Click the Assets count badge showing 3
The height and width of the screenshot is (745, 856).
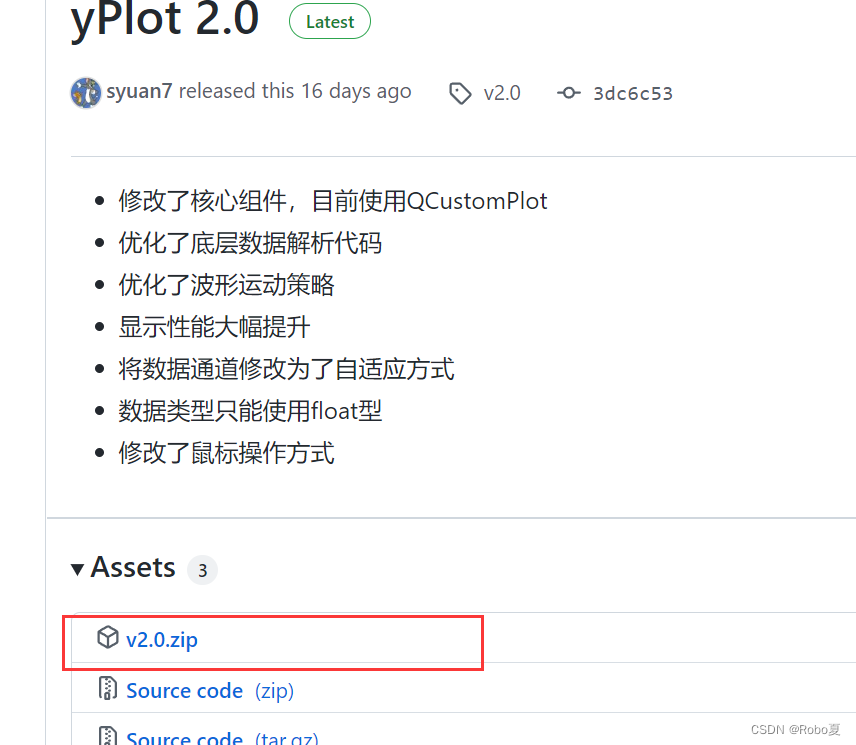click(202, 570)
